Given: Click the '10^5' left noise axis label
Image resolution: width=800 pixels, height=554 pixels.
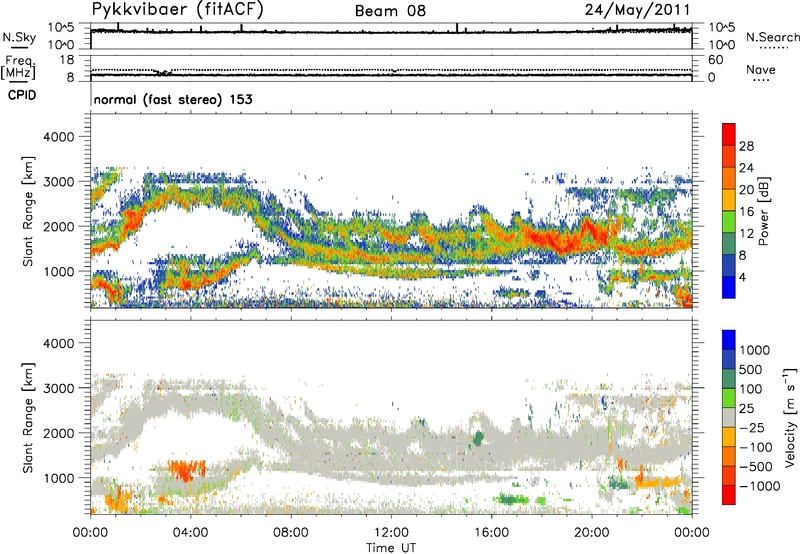Looking at the screenshot, I should pyautogui.click(x=61, y=28).
